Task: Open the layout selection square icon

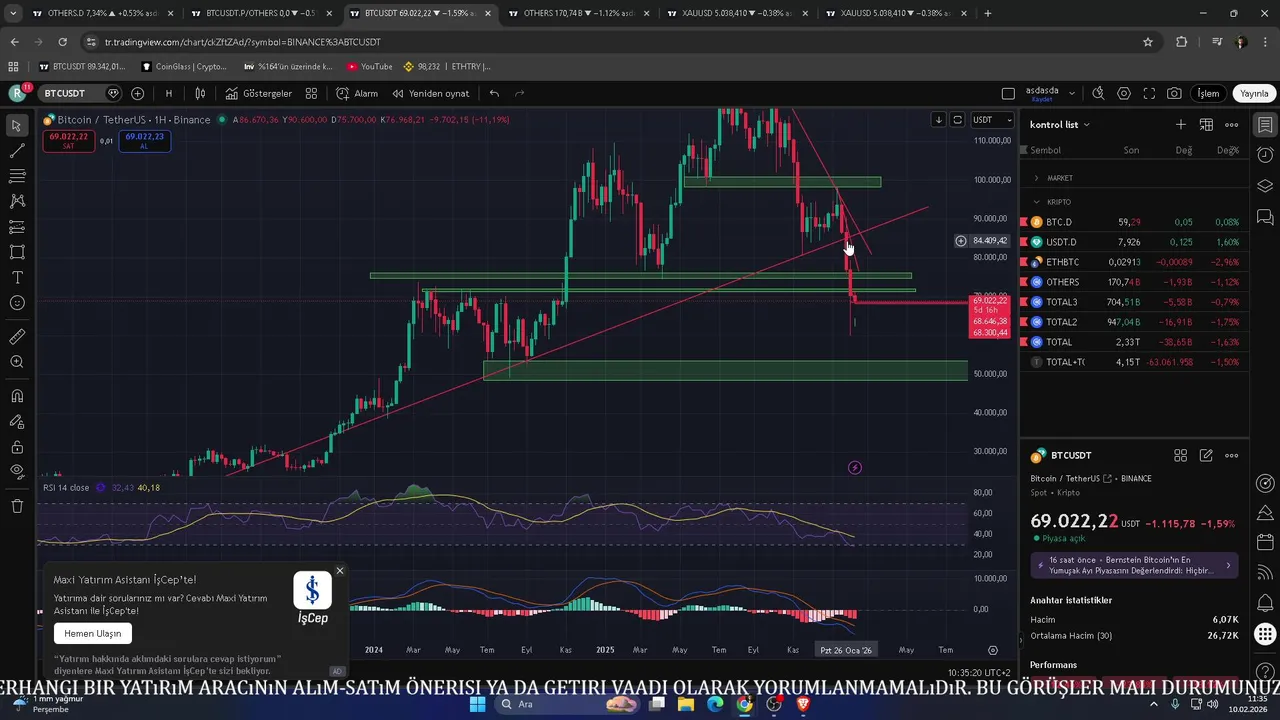Action: (x=1008, y=93)
